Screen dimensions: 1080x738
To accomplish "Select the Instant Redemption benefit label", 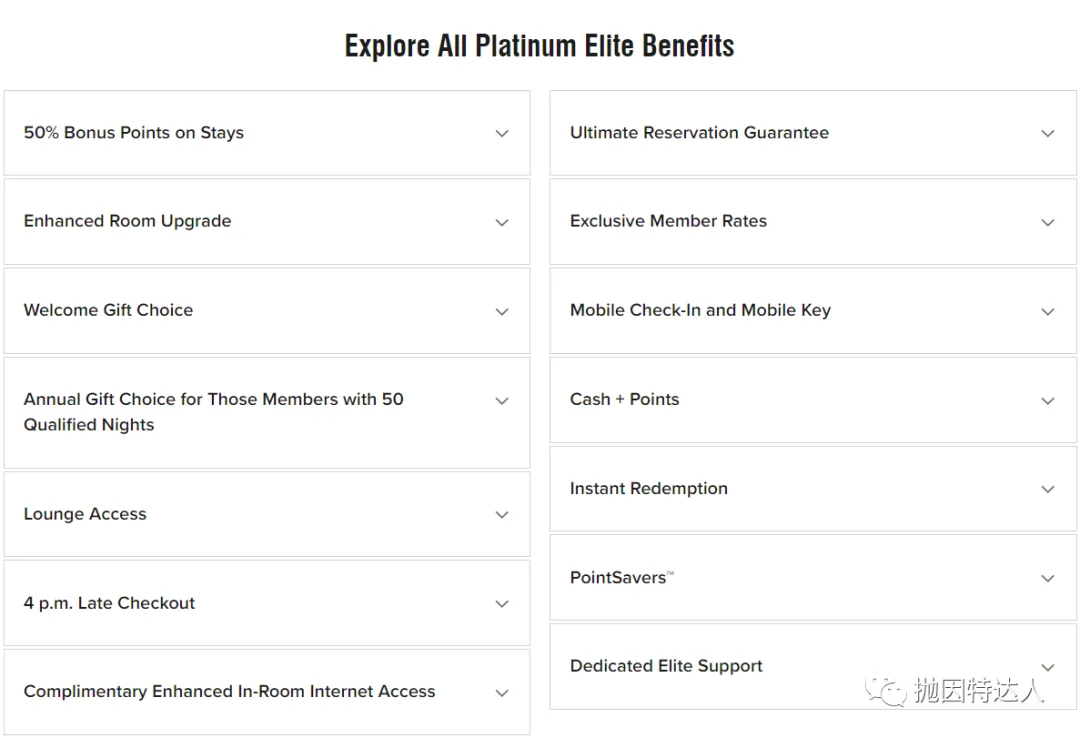I will [x=648, y=489].
